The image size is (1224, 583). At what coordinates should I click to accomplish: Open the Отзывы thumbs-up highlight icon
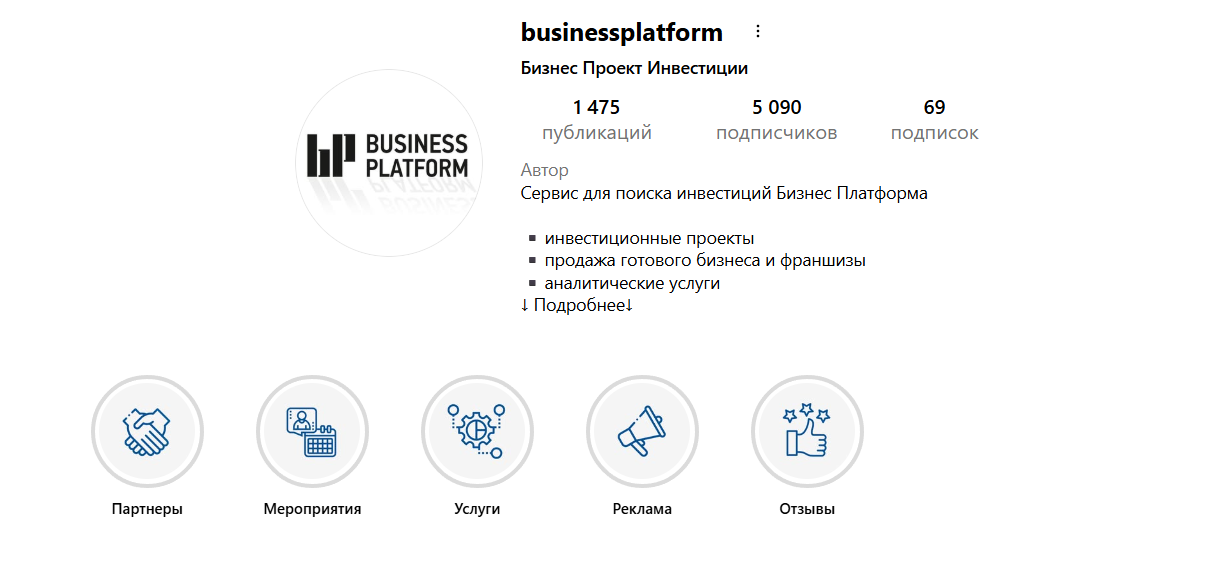coord(807,431)
